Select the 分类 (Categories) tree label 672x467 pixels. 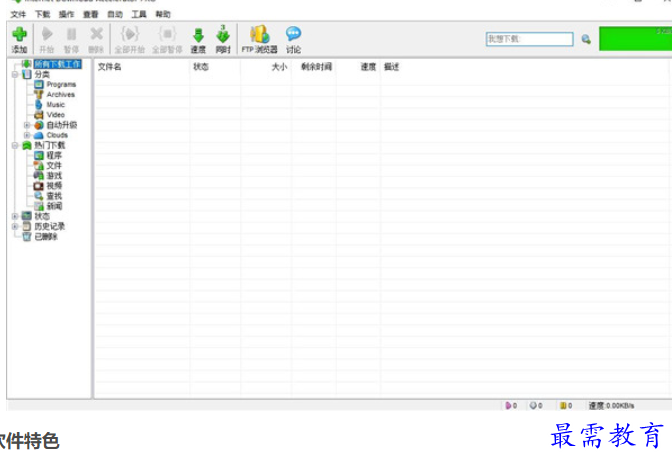pyautogui.click(x=42, y=75)
